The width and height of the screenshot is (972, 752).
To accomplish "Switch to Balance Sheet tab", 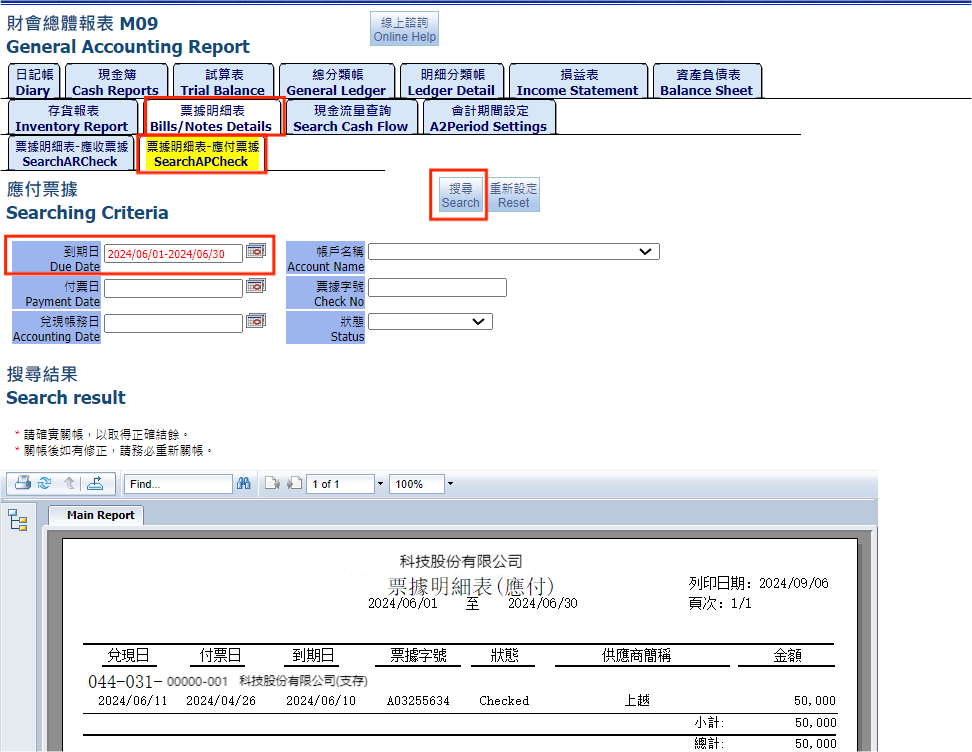I will 707,82.
